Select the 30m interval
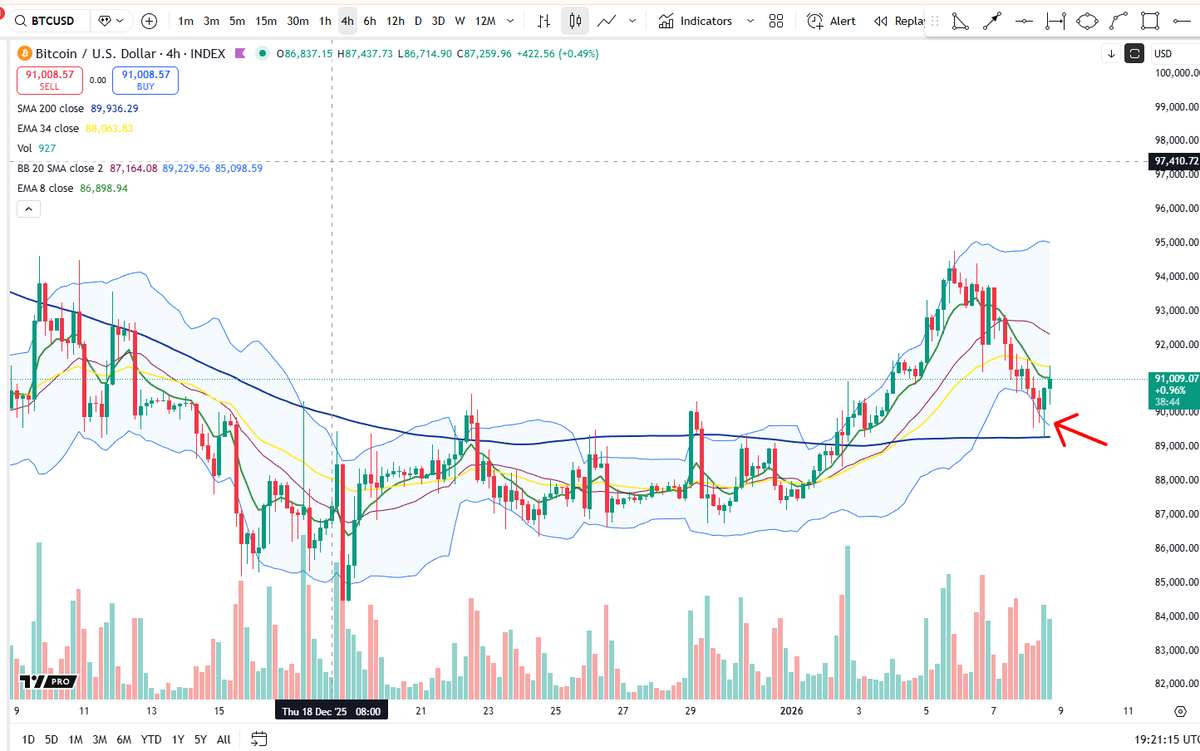The height and width of the screenshot is (751, 1200). pyautogui.click(x=297, y=20)
